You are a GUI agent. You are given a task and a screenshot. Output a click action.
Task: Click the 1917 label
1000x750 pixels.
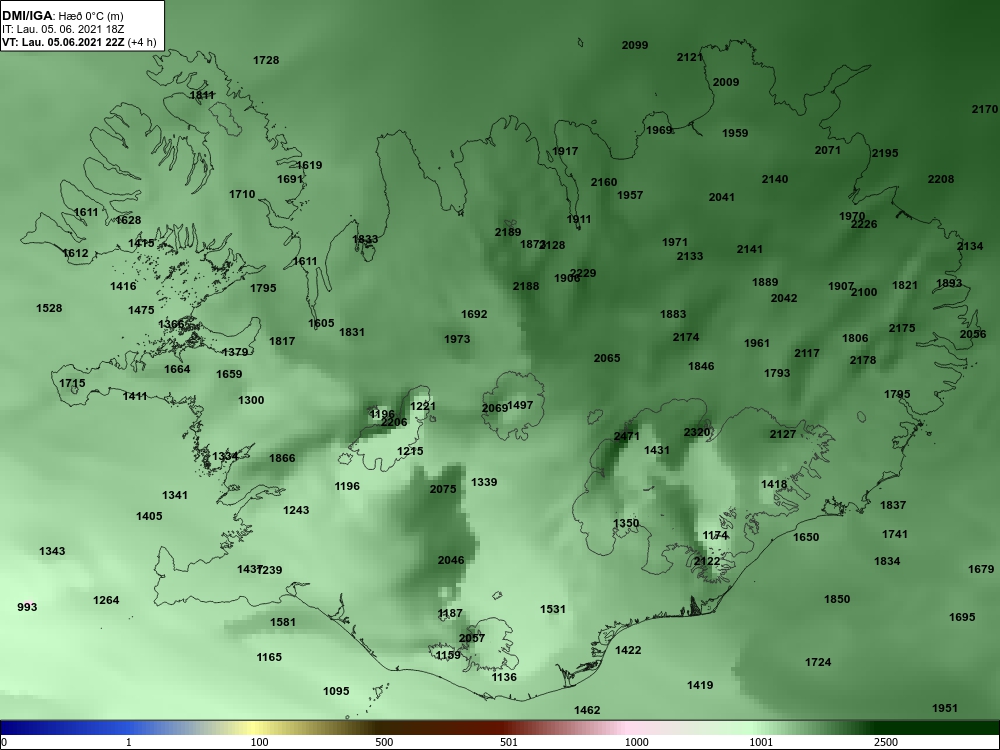[x=565, y=151]
